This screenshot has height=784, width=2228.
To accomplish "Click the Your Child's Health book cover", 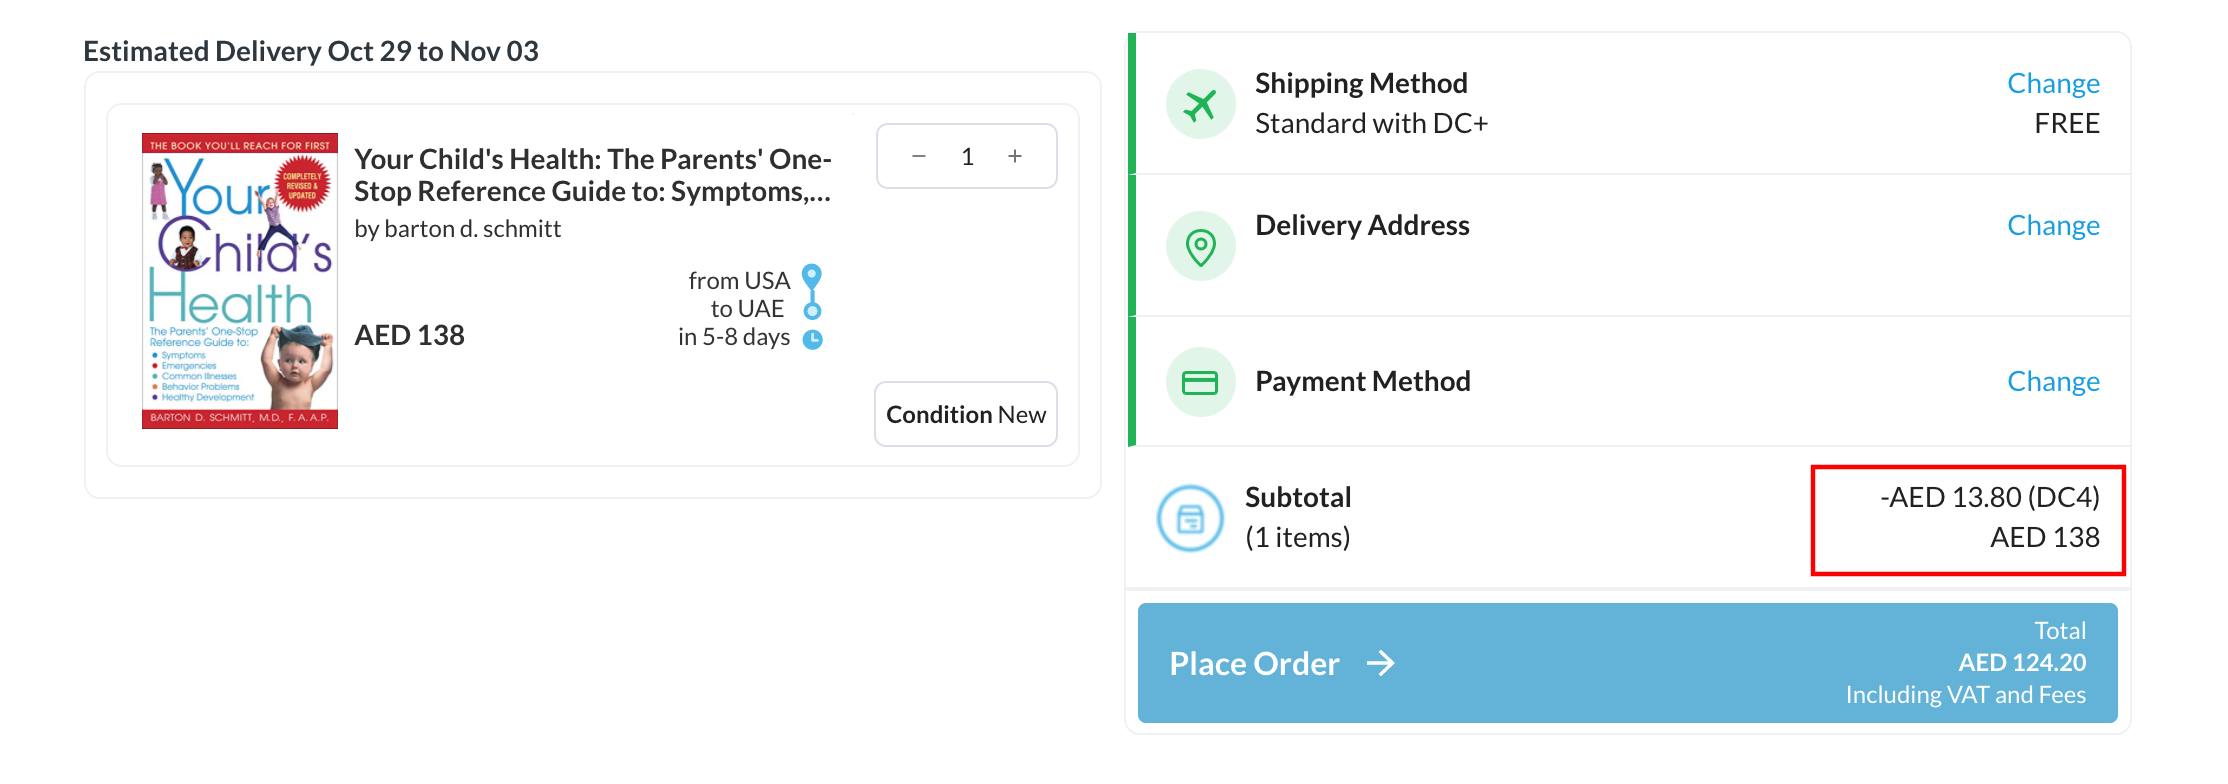I will pos(240,281).
